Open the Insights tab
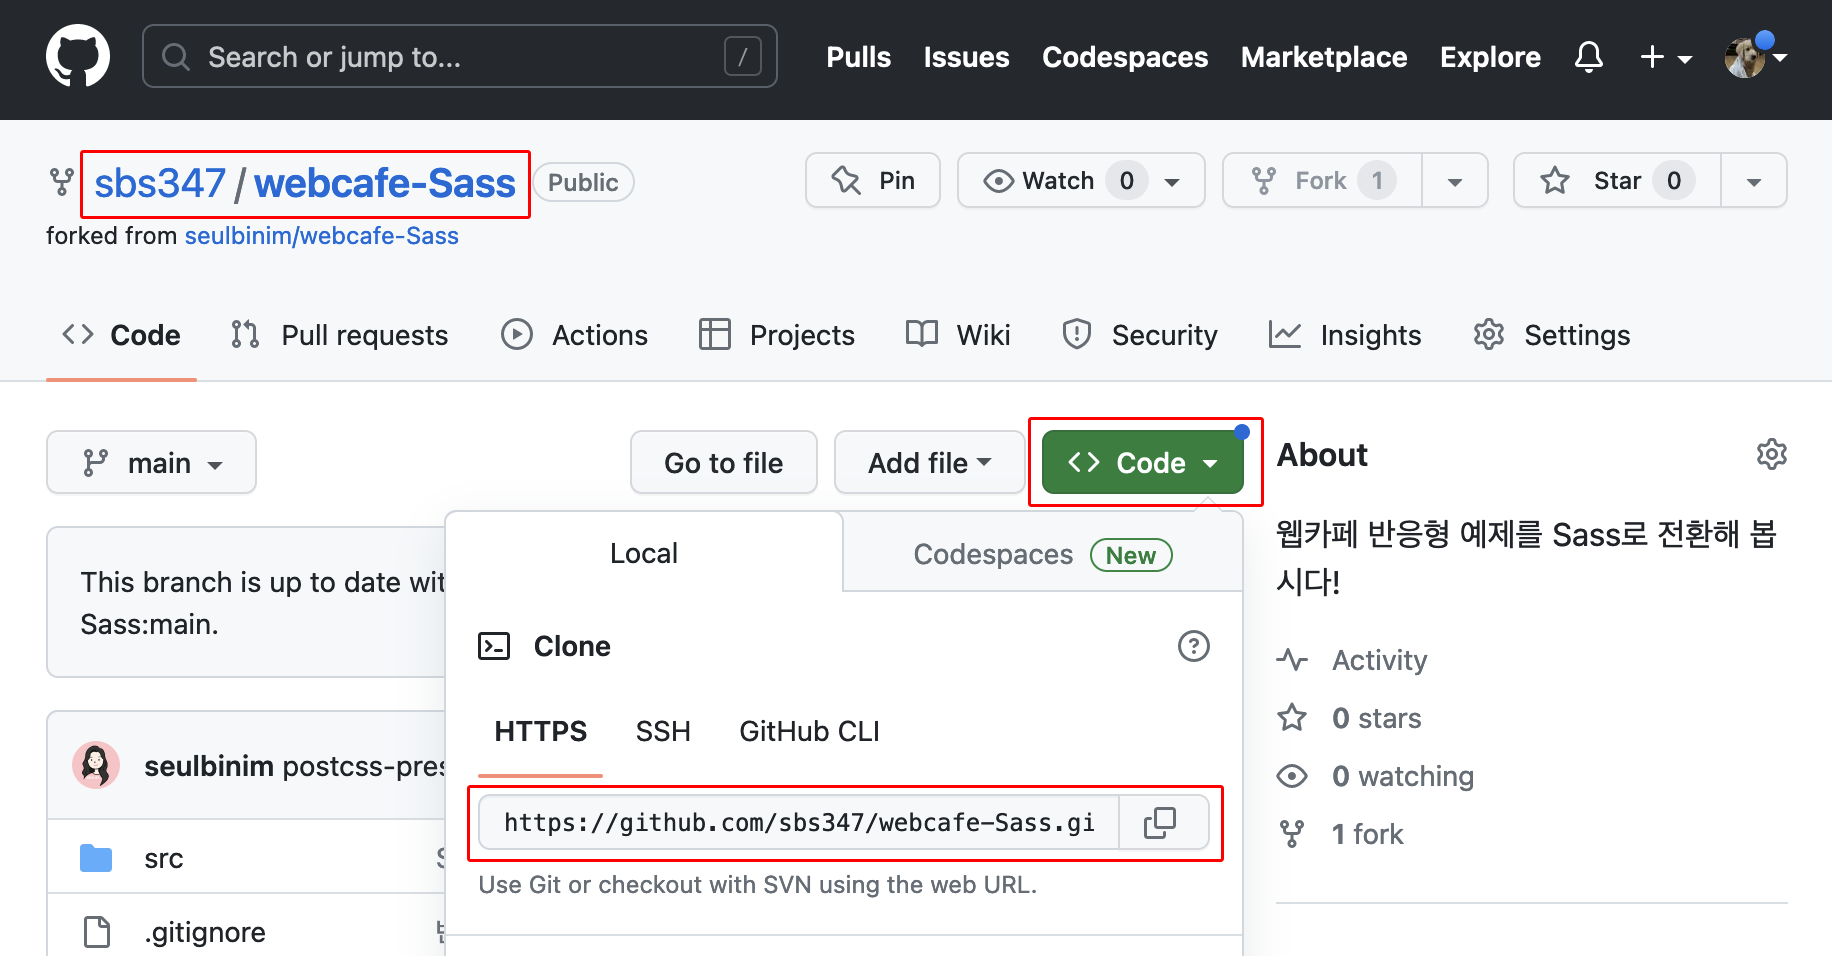Viewport: 1832px width, 956px height. coord(1345,335)
